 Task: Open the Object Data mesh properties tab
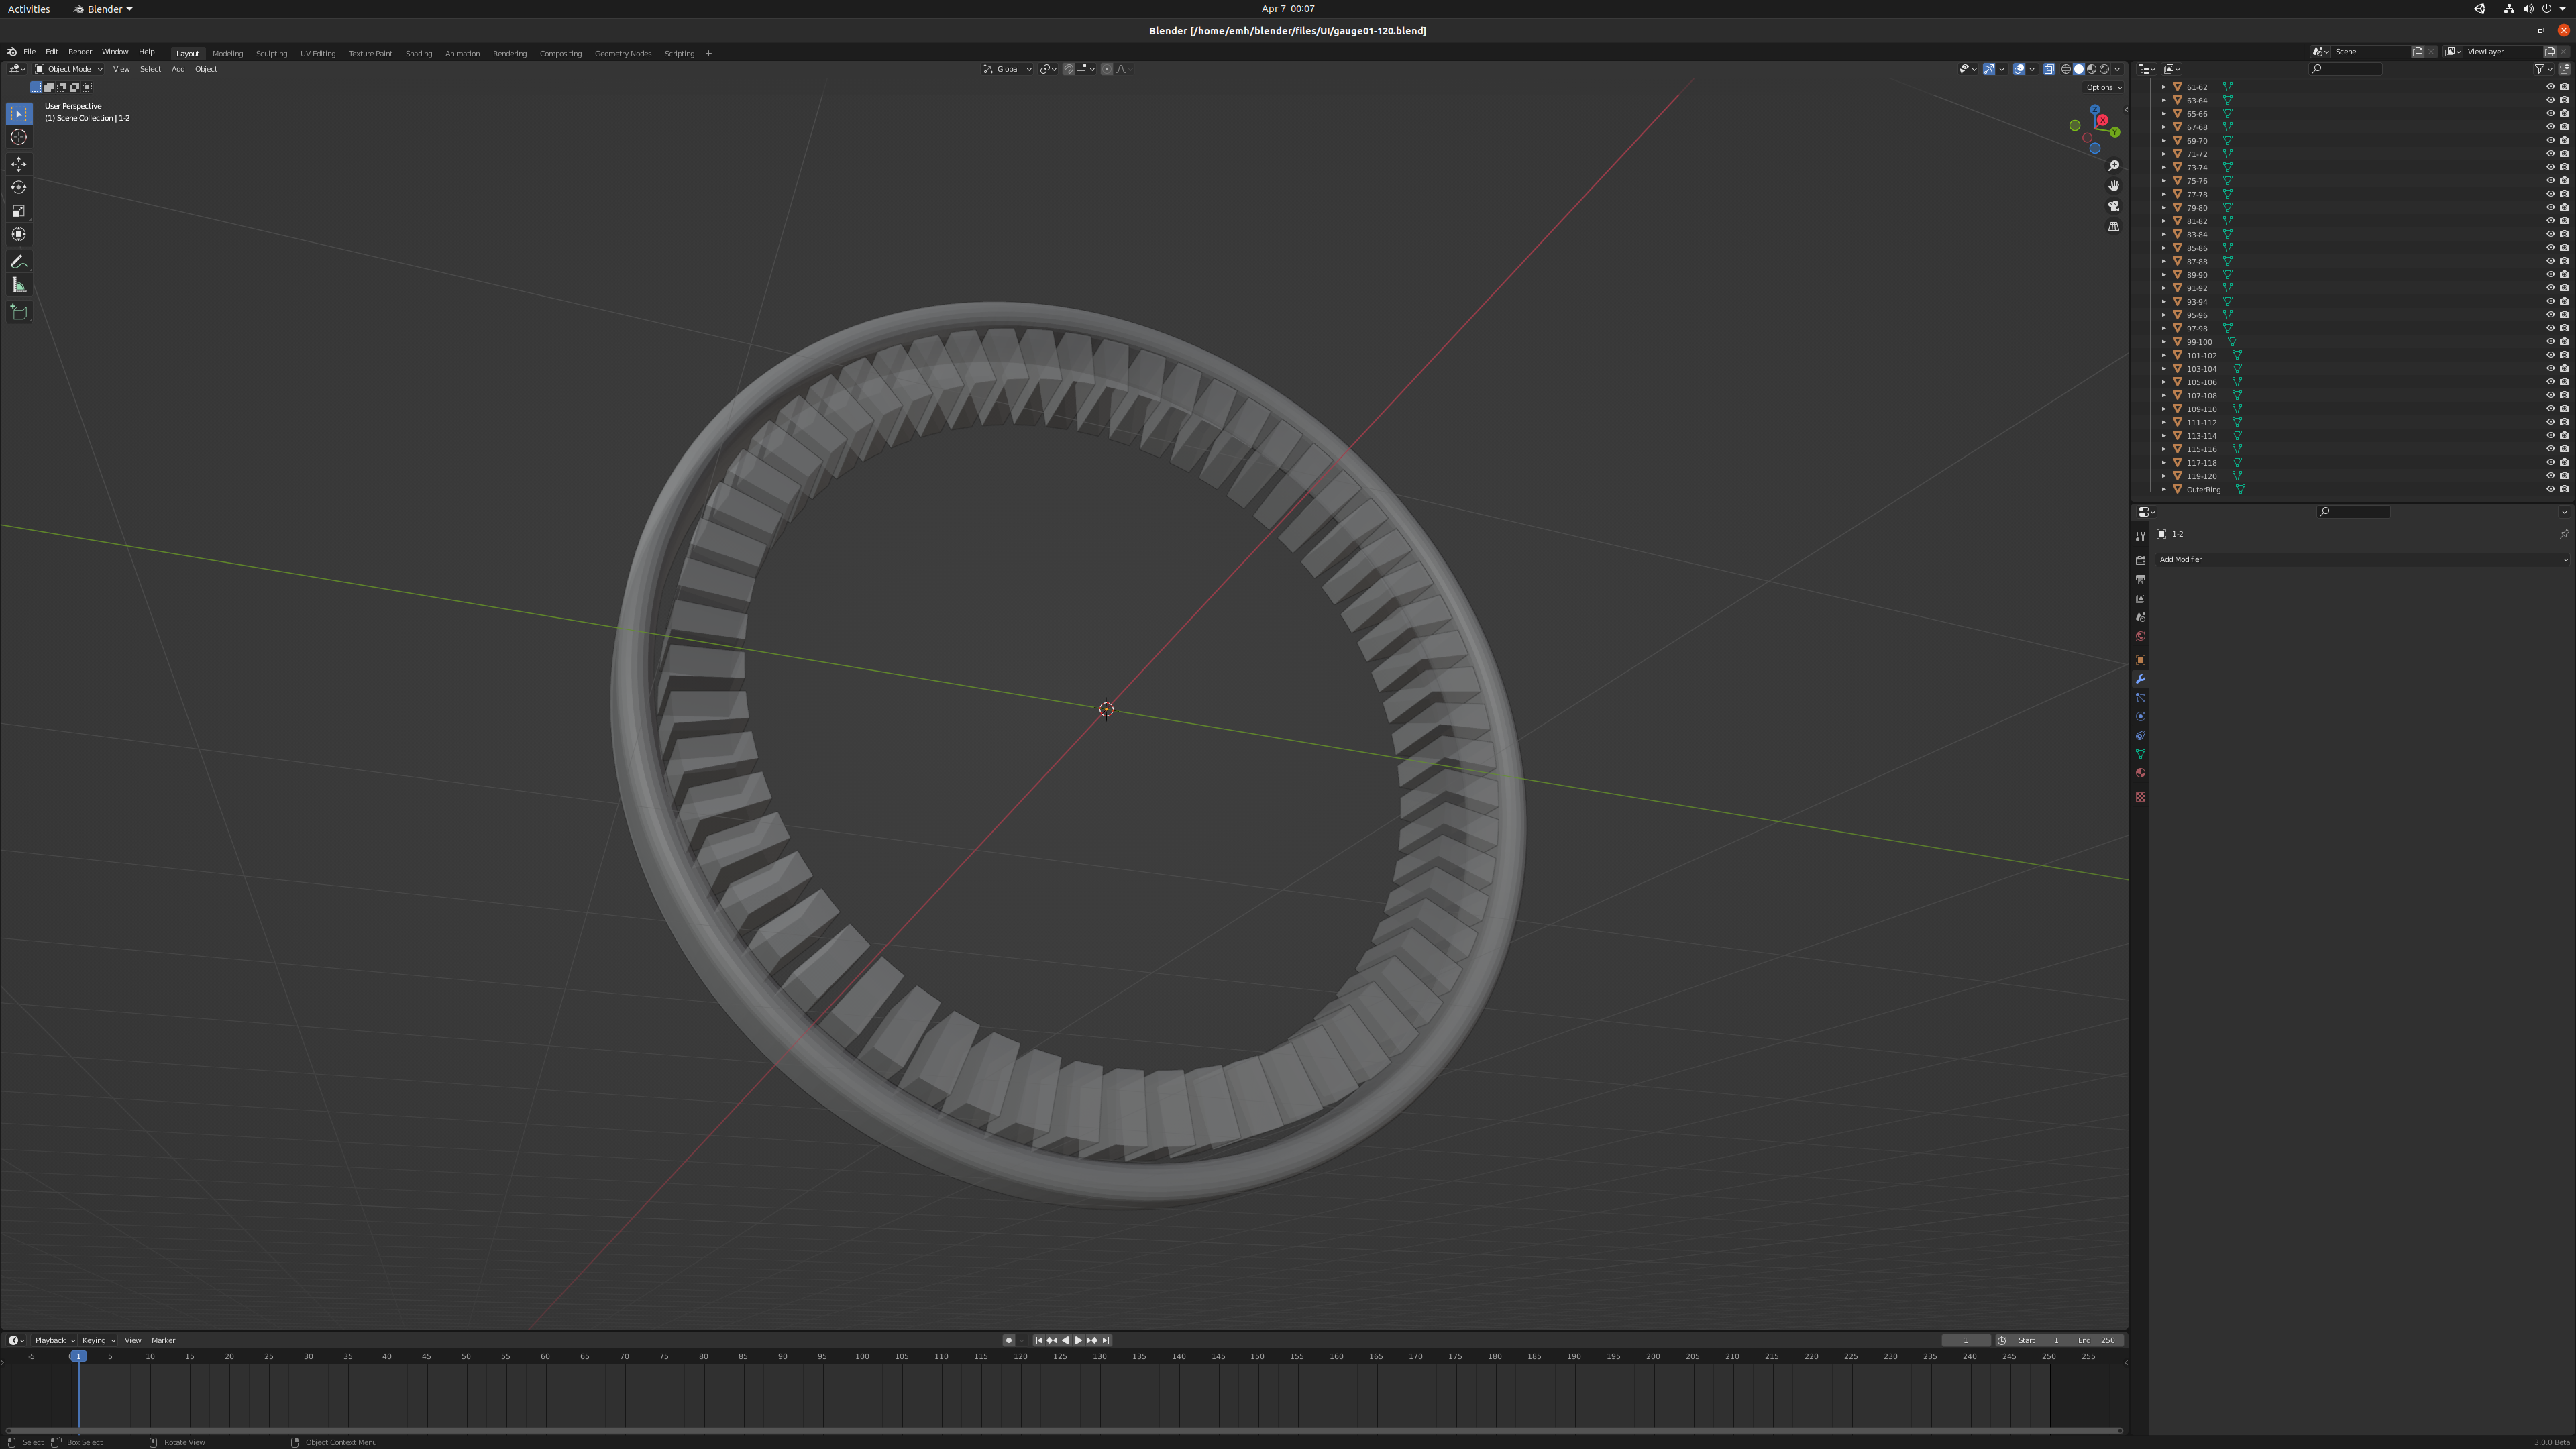[x=2140, y=755]
